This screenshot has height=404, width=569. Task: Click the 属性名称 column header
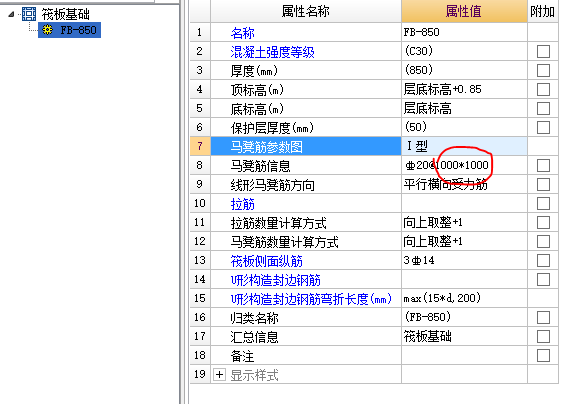point(306,12)
